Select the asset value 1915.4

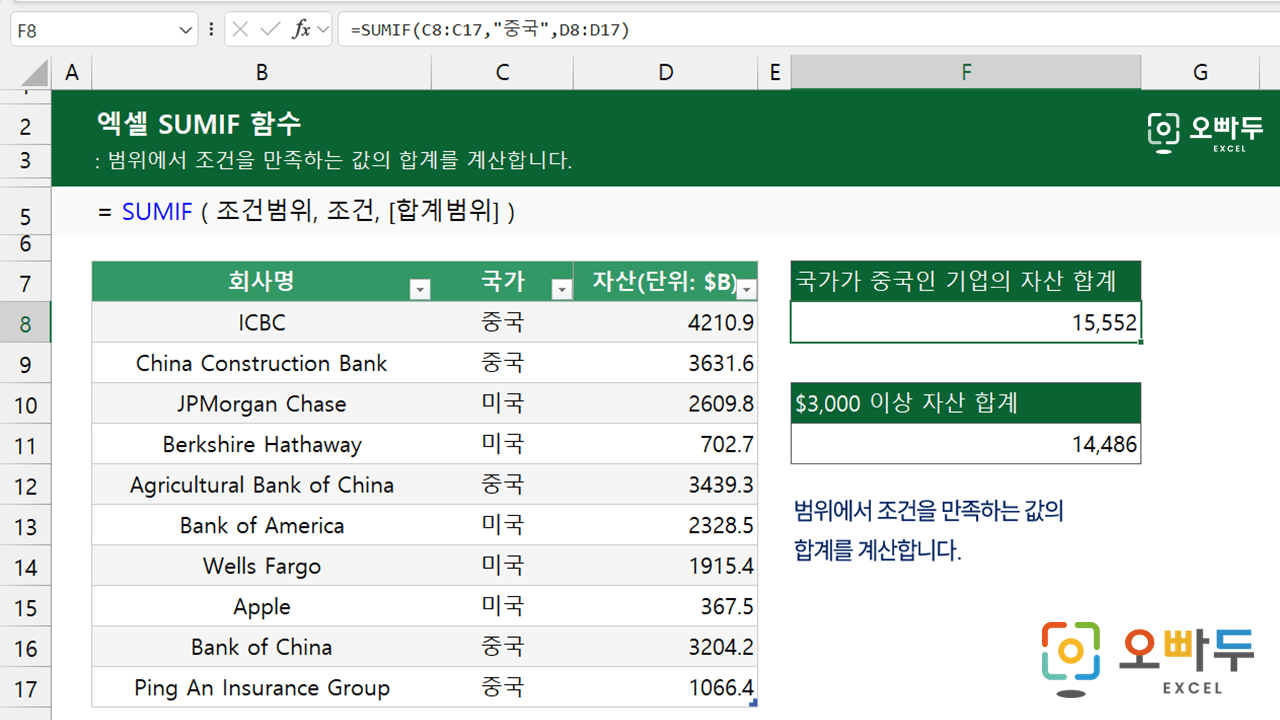click(666, 566)
